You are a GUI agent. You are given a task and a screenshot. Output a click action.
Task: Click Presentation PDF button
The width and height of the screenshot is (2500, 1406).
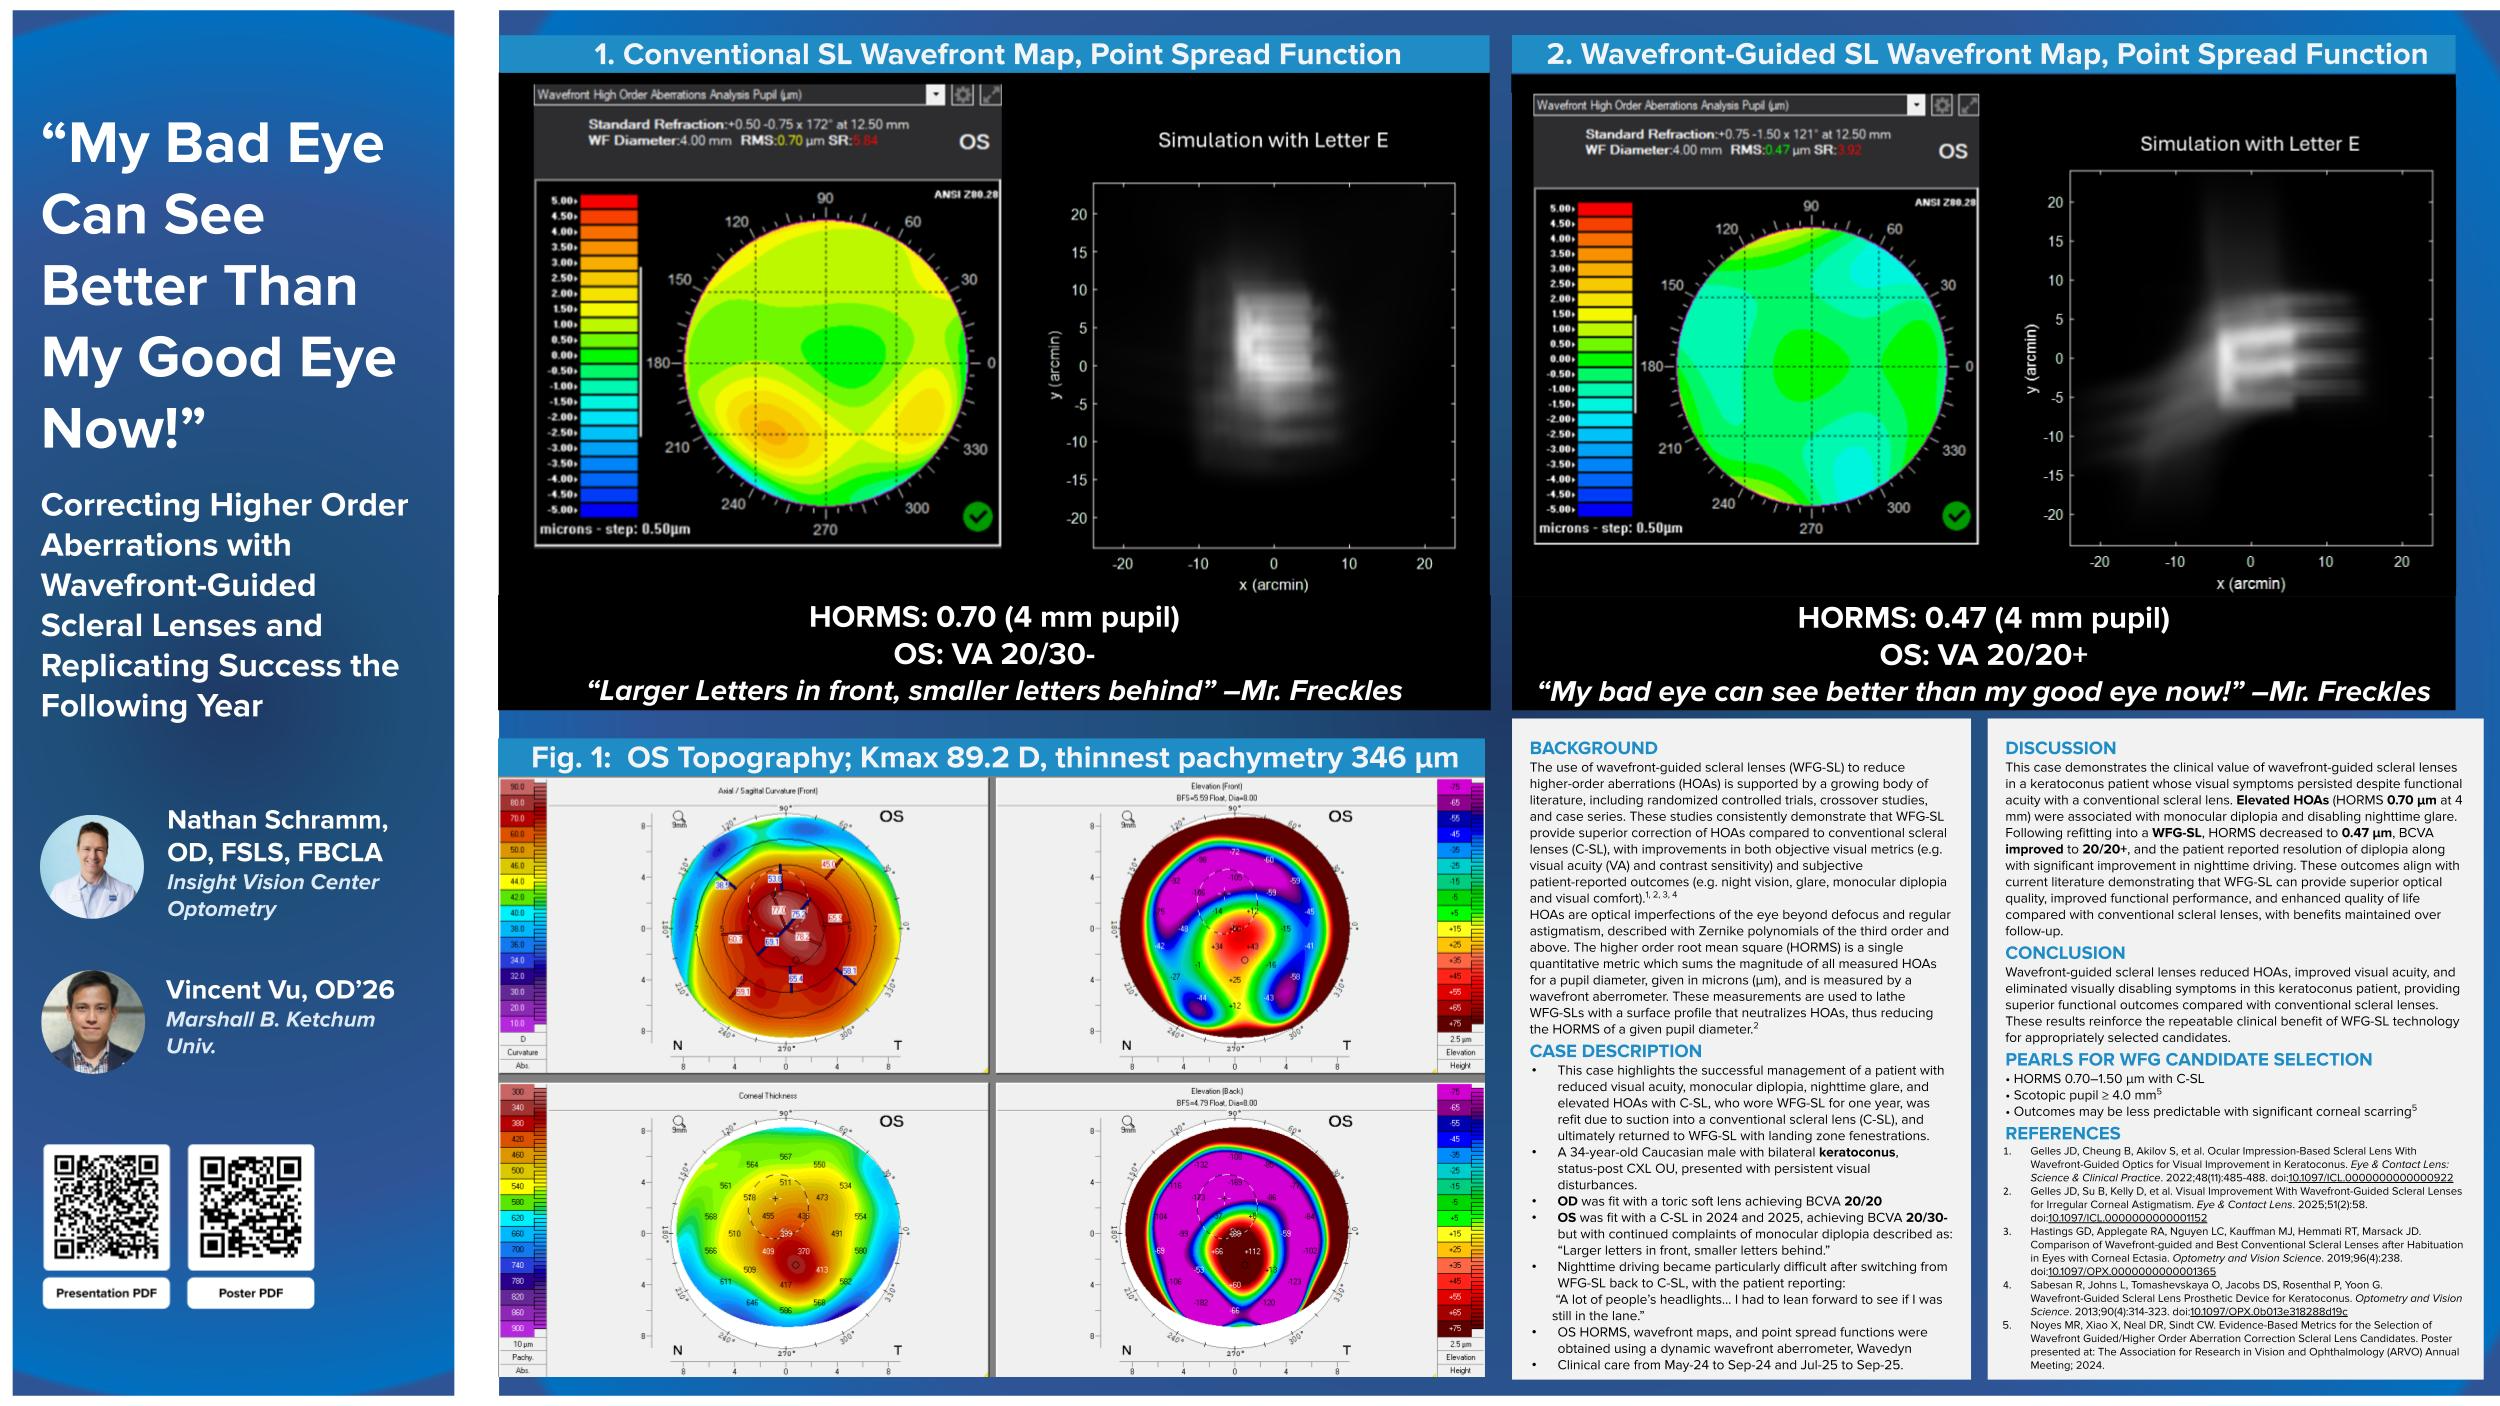tap(106, 1293)
